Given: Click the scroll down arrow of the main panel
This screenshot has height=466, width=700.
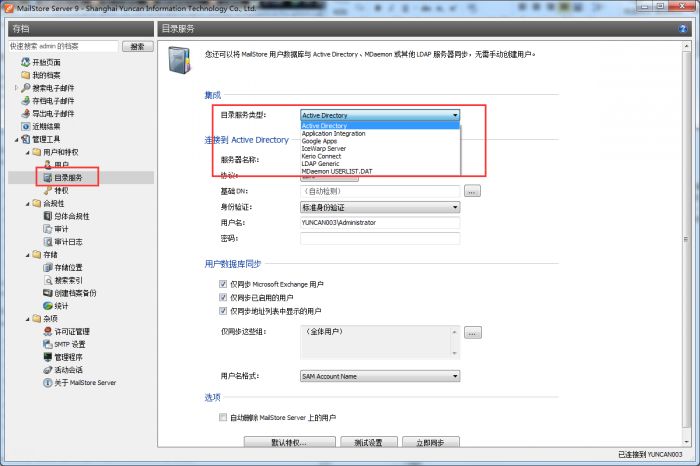Looking at the screenshot, I should click(687, 442).
